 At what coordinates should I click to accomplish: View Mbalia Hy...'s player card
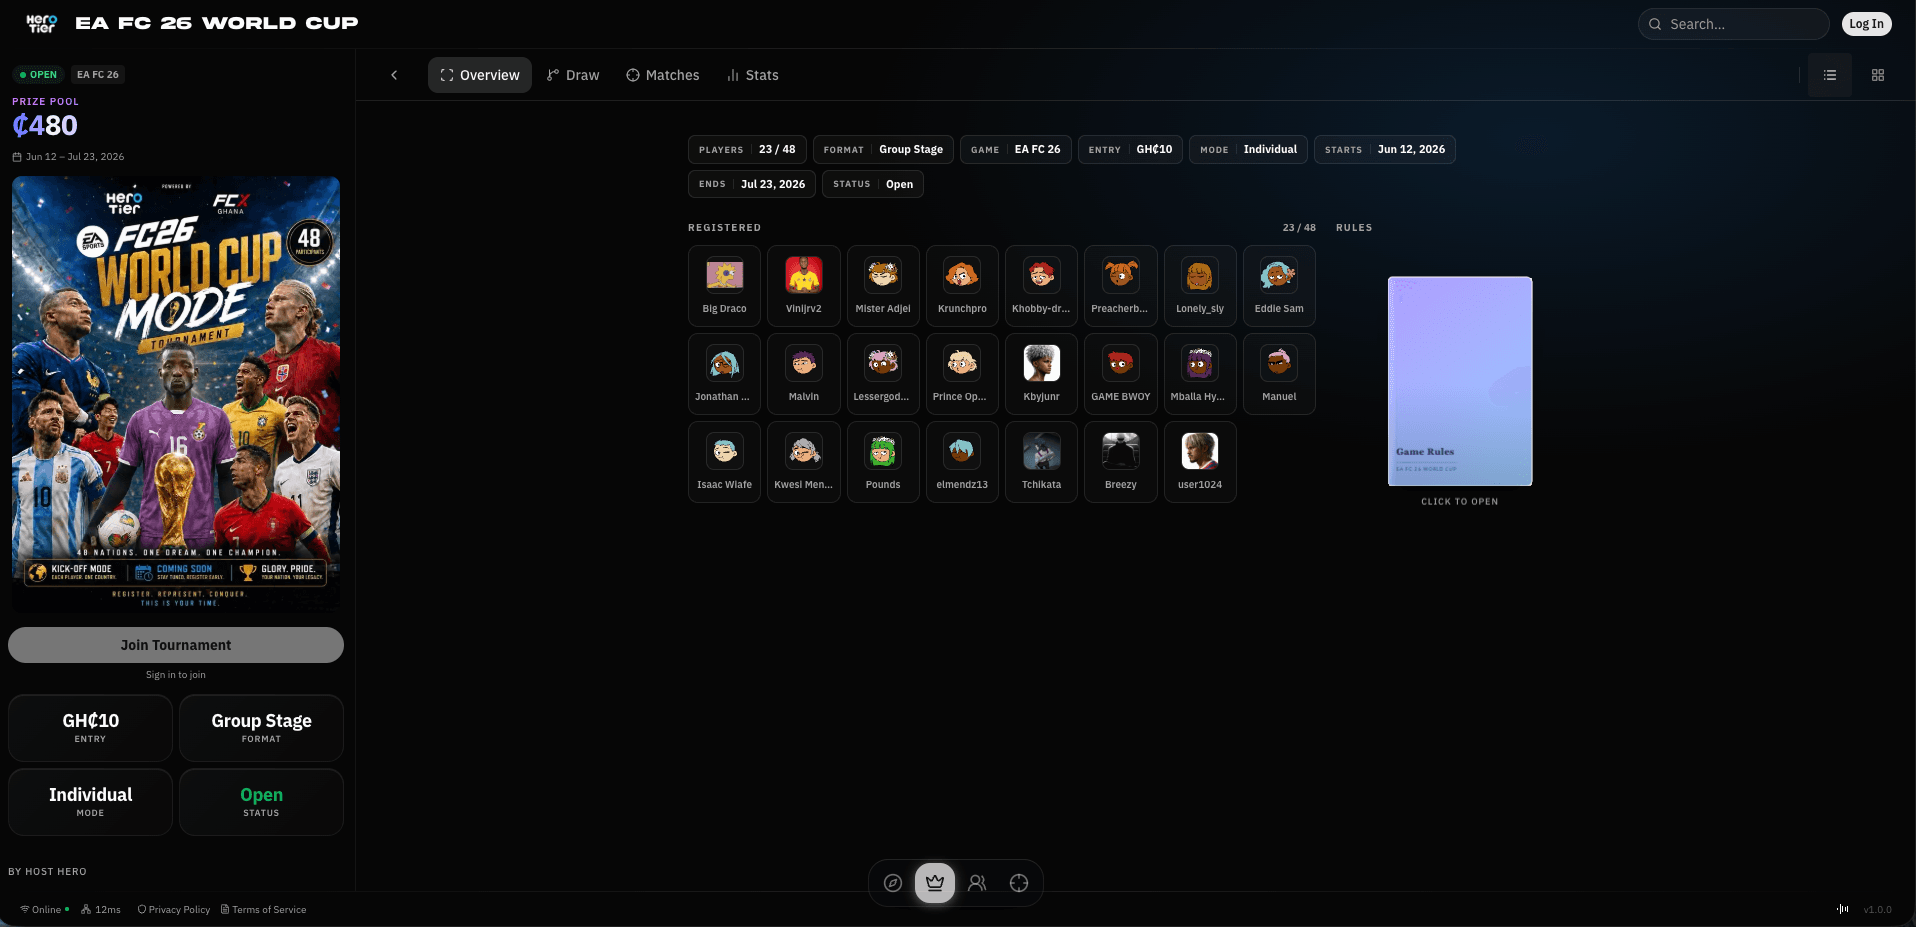tap(1200, 374)
